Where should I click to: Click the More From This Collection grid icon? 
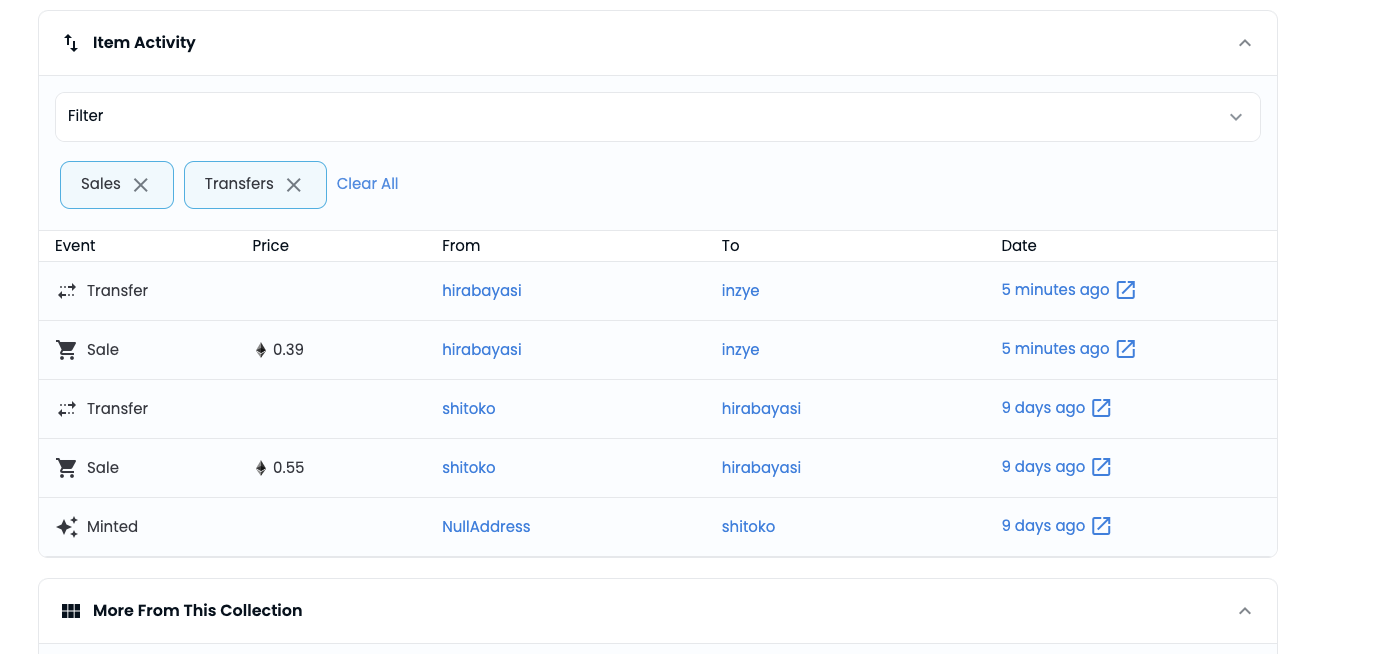(x=71, y=611)
